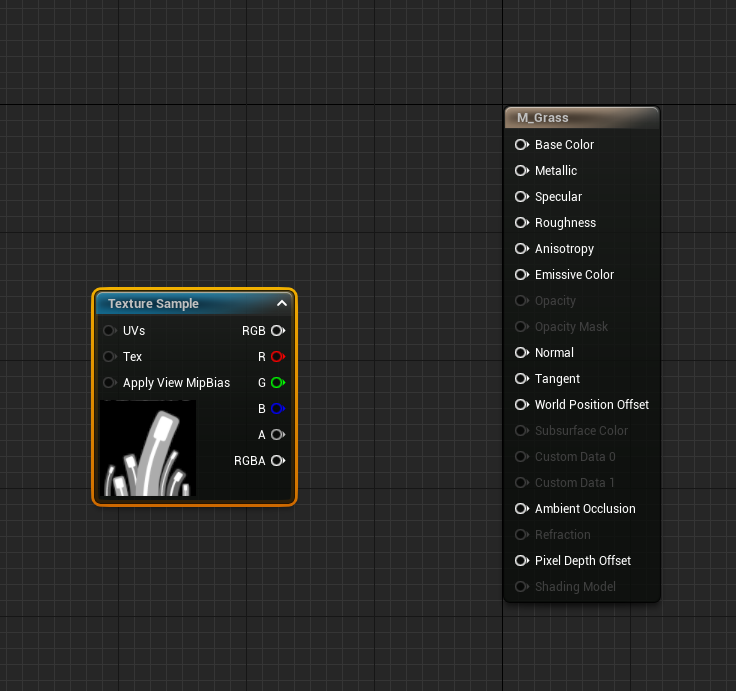Click the A alpha output pin
736x691 pixels.
[278, 435]
